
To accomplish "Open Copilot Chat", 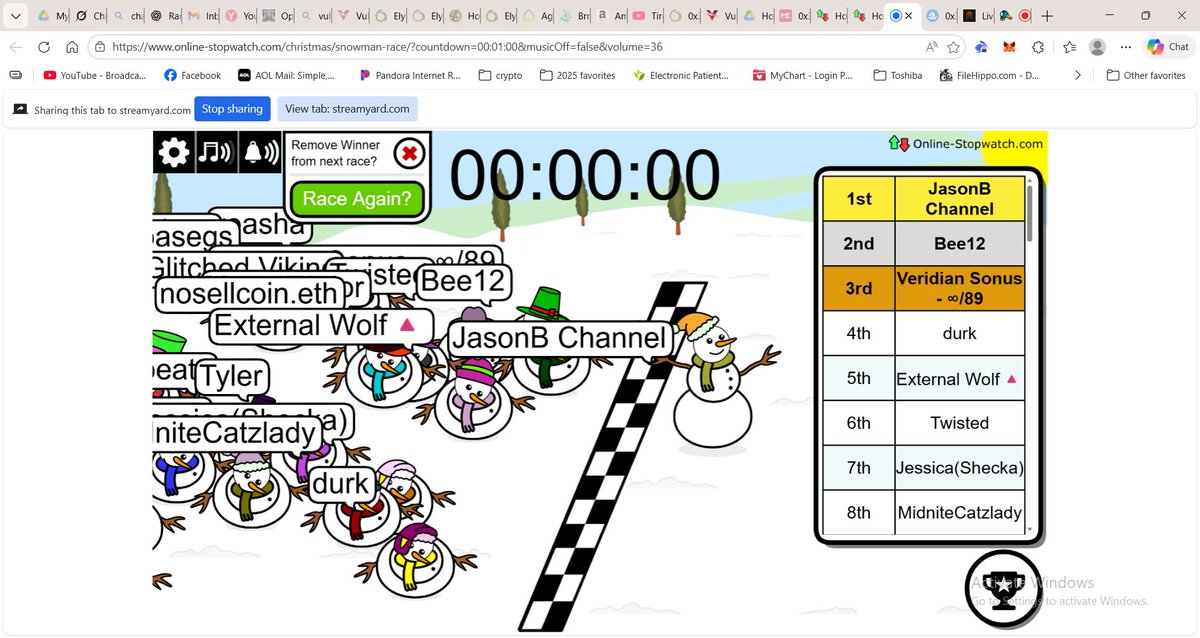I will pos(1168,47).
